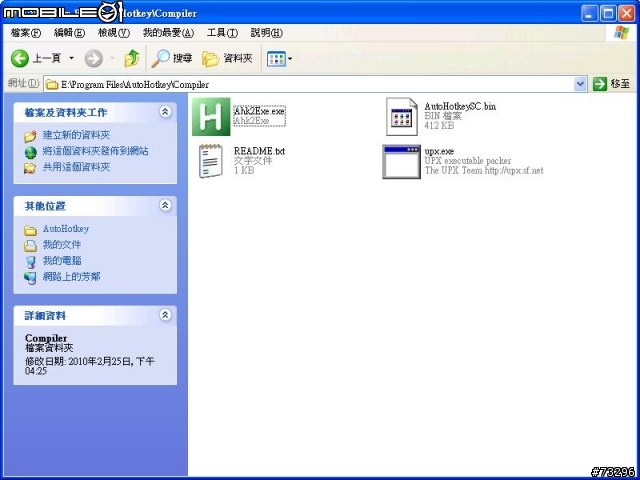
Task: Click Publish this folder to the Web link
Action: 96,151
